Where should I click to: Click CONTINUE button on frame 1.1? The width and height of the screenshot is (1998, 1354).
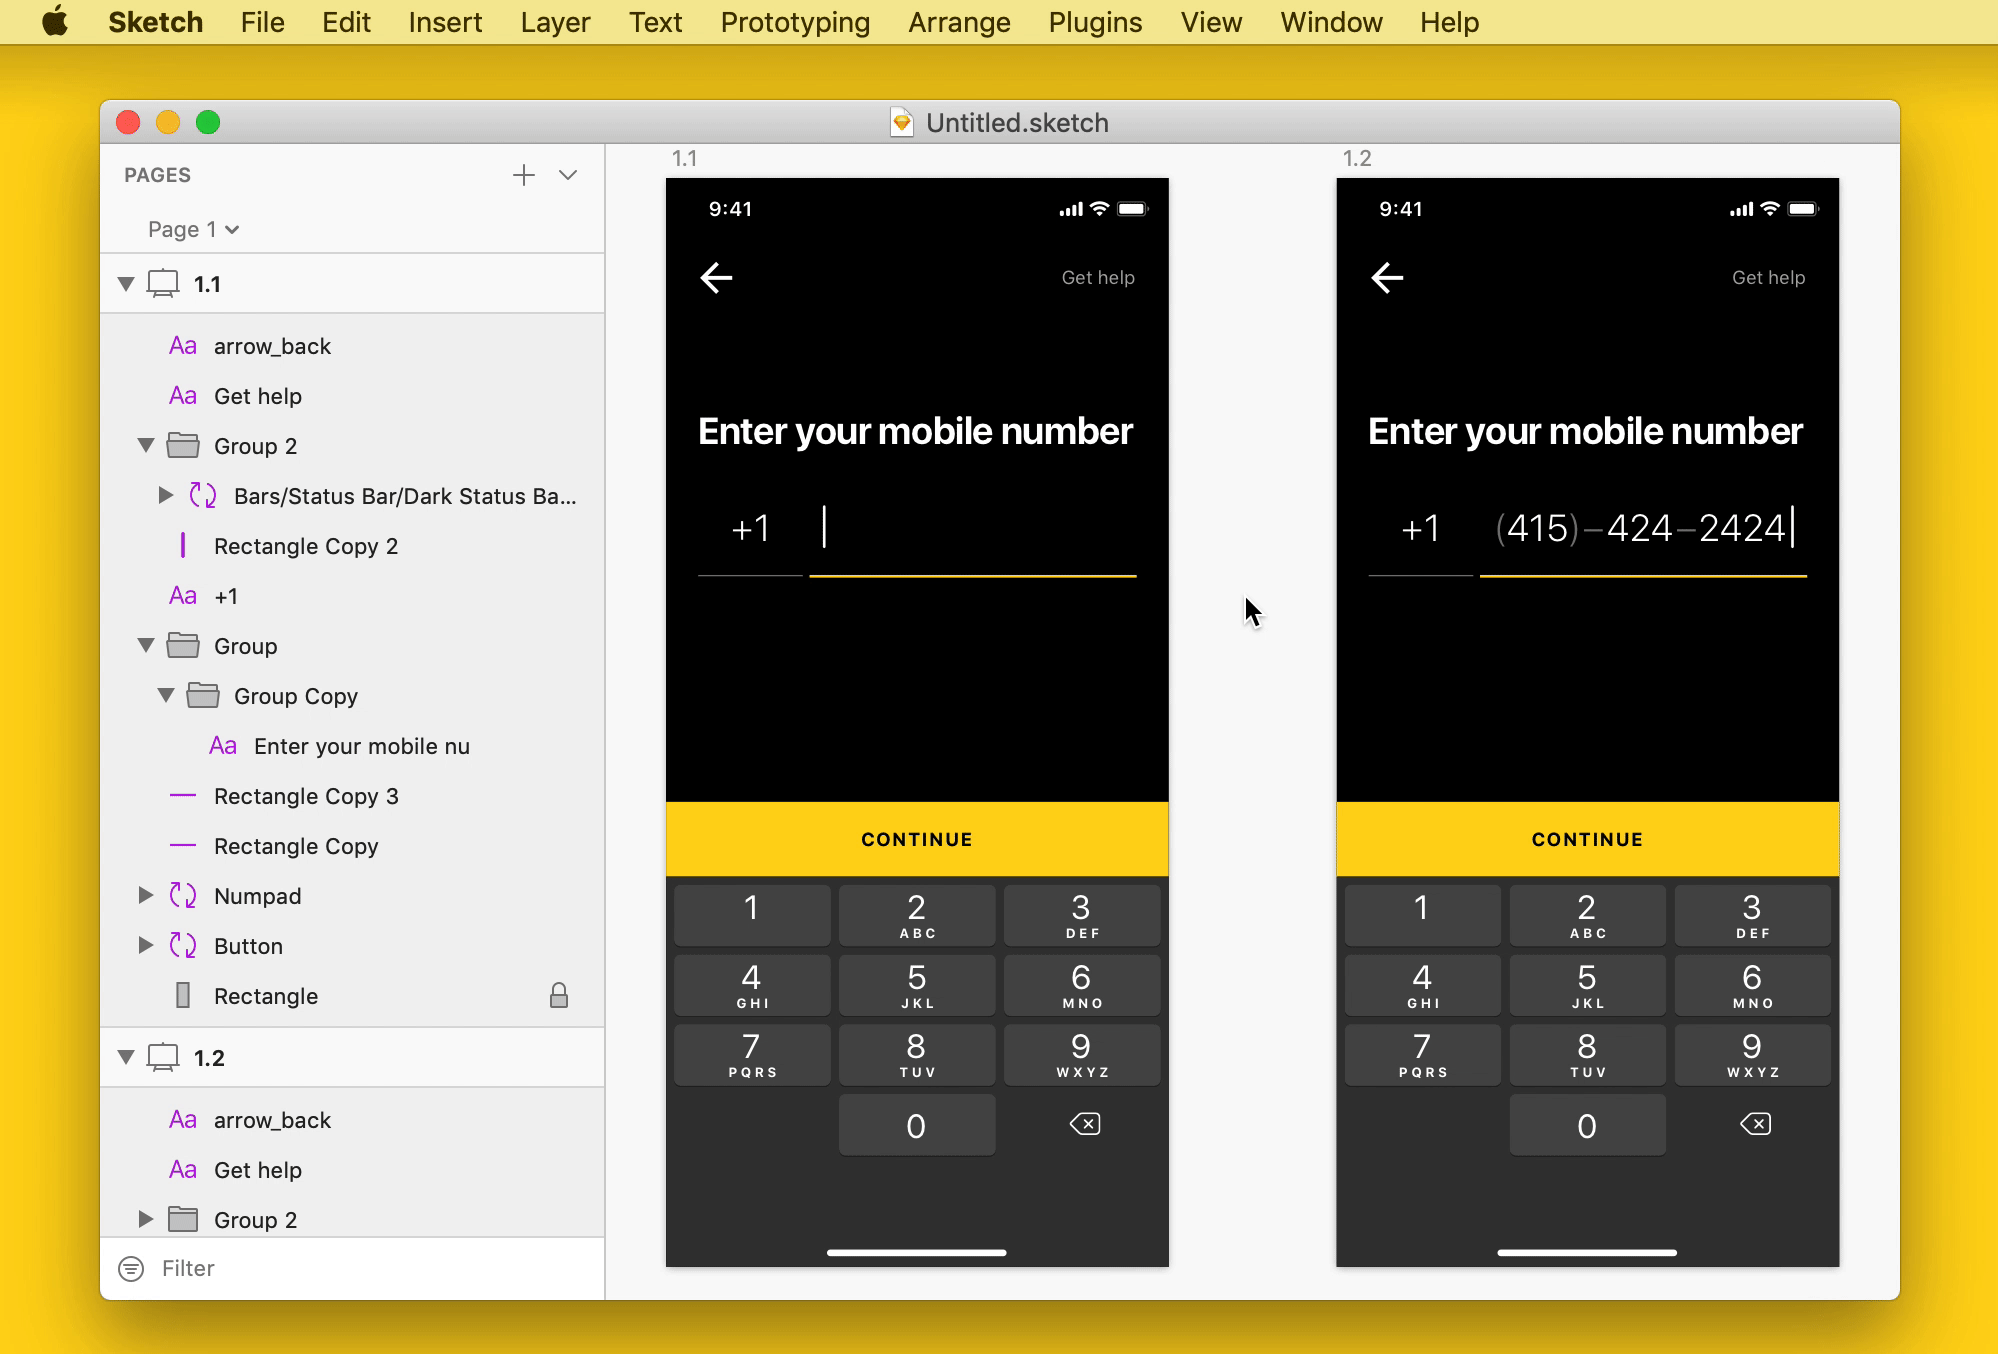tap(917, 839)
